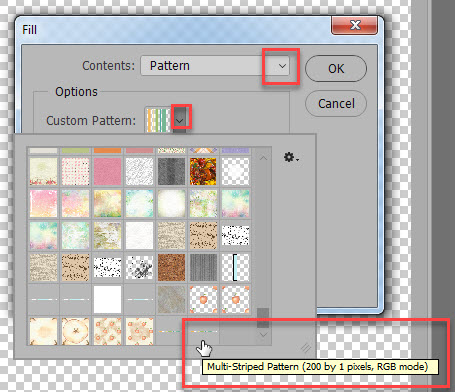
Task: Select the autumn leaves pattern
Action: tap(203, 171)
